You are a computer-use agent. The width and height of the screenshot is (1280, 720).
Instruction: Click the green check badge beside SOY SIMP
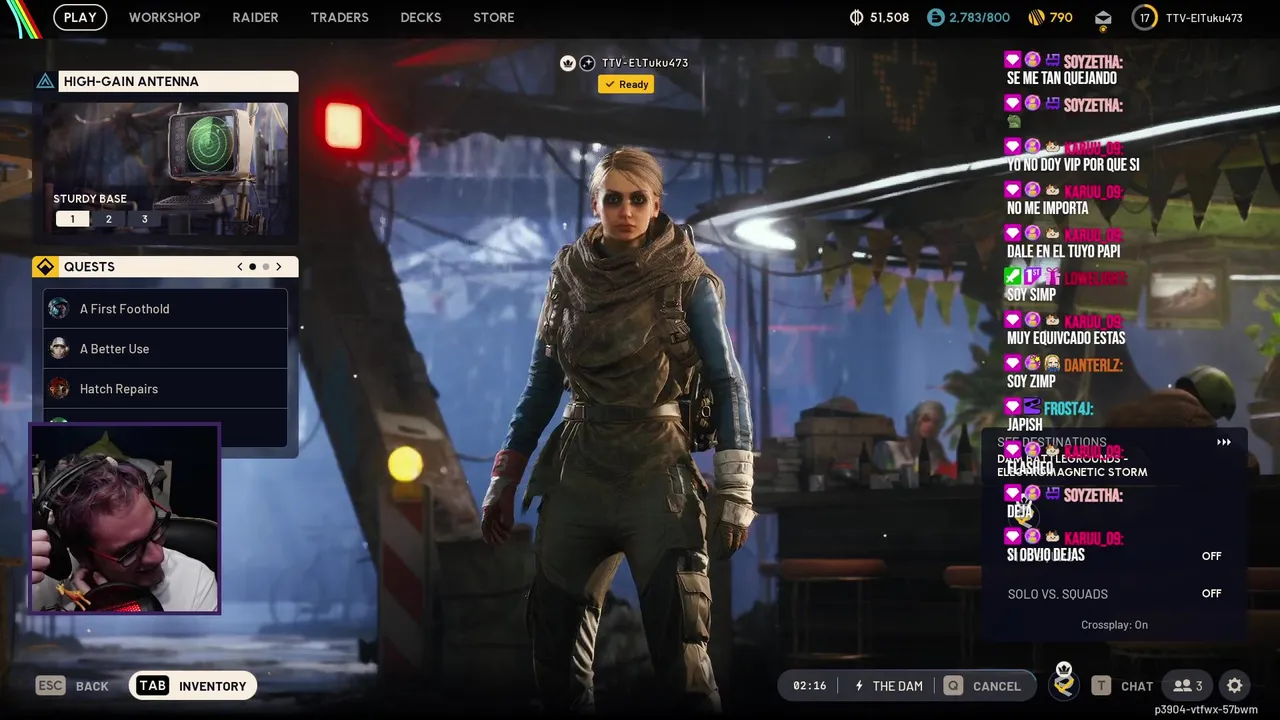point(1013,277)
